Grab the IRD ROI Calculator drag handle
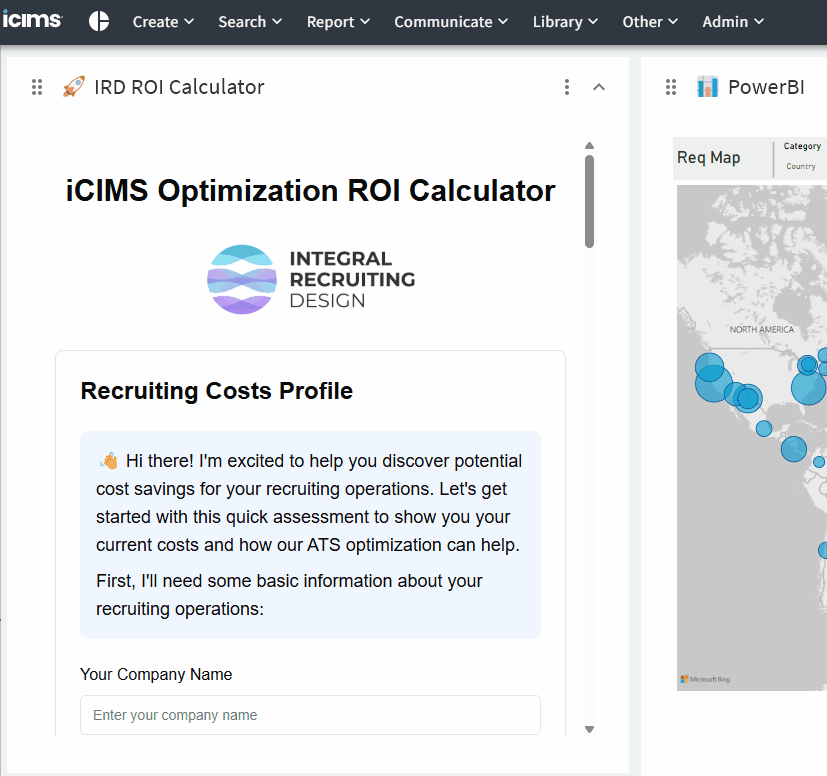 [x=37, y=87]
